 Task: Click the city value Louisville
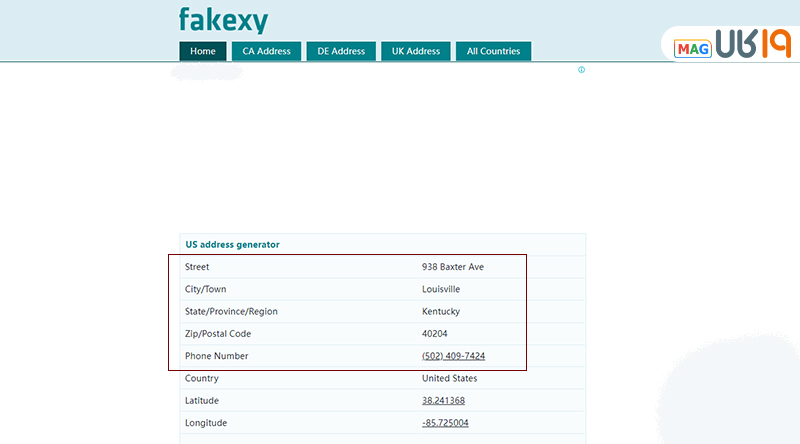(x=441, y=289)
